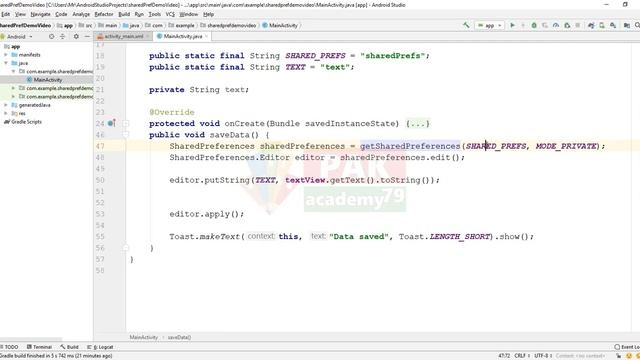
Task: Open the Edit menu
Action: [5, 14]
